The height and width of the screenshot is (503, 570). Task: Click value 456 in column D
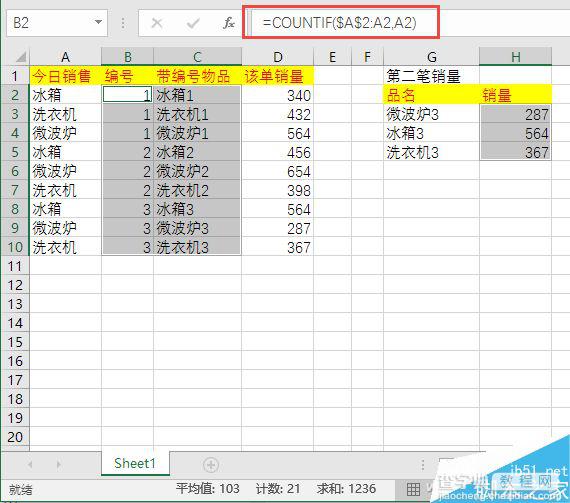278,152
